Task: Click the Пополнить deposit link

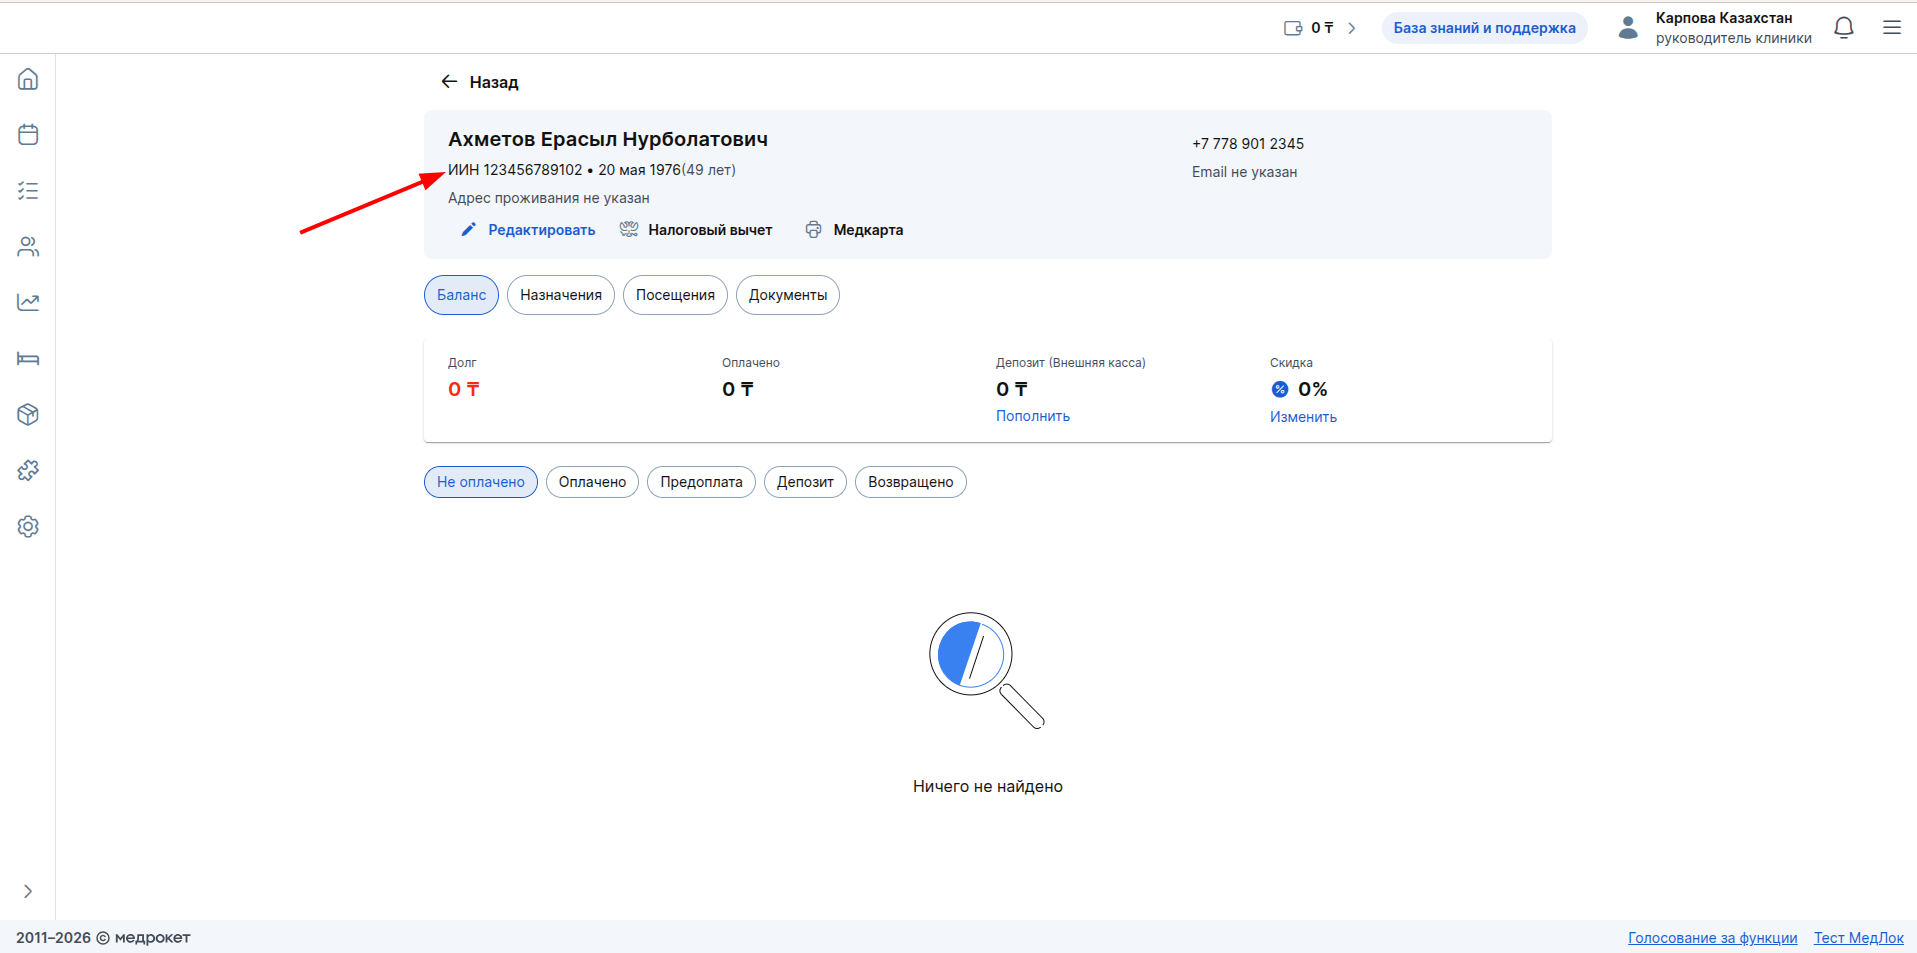Action: click(x=1032, y=416)
